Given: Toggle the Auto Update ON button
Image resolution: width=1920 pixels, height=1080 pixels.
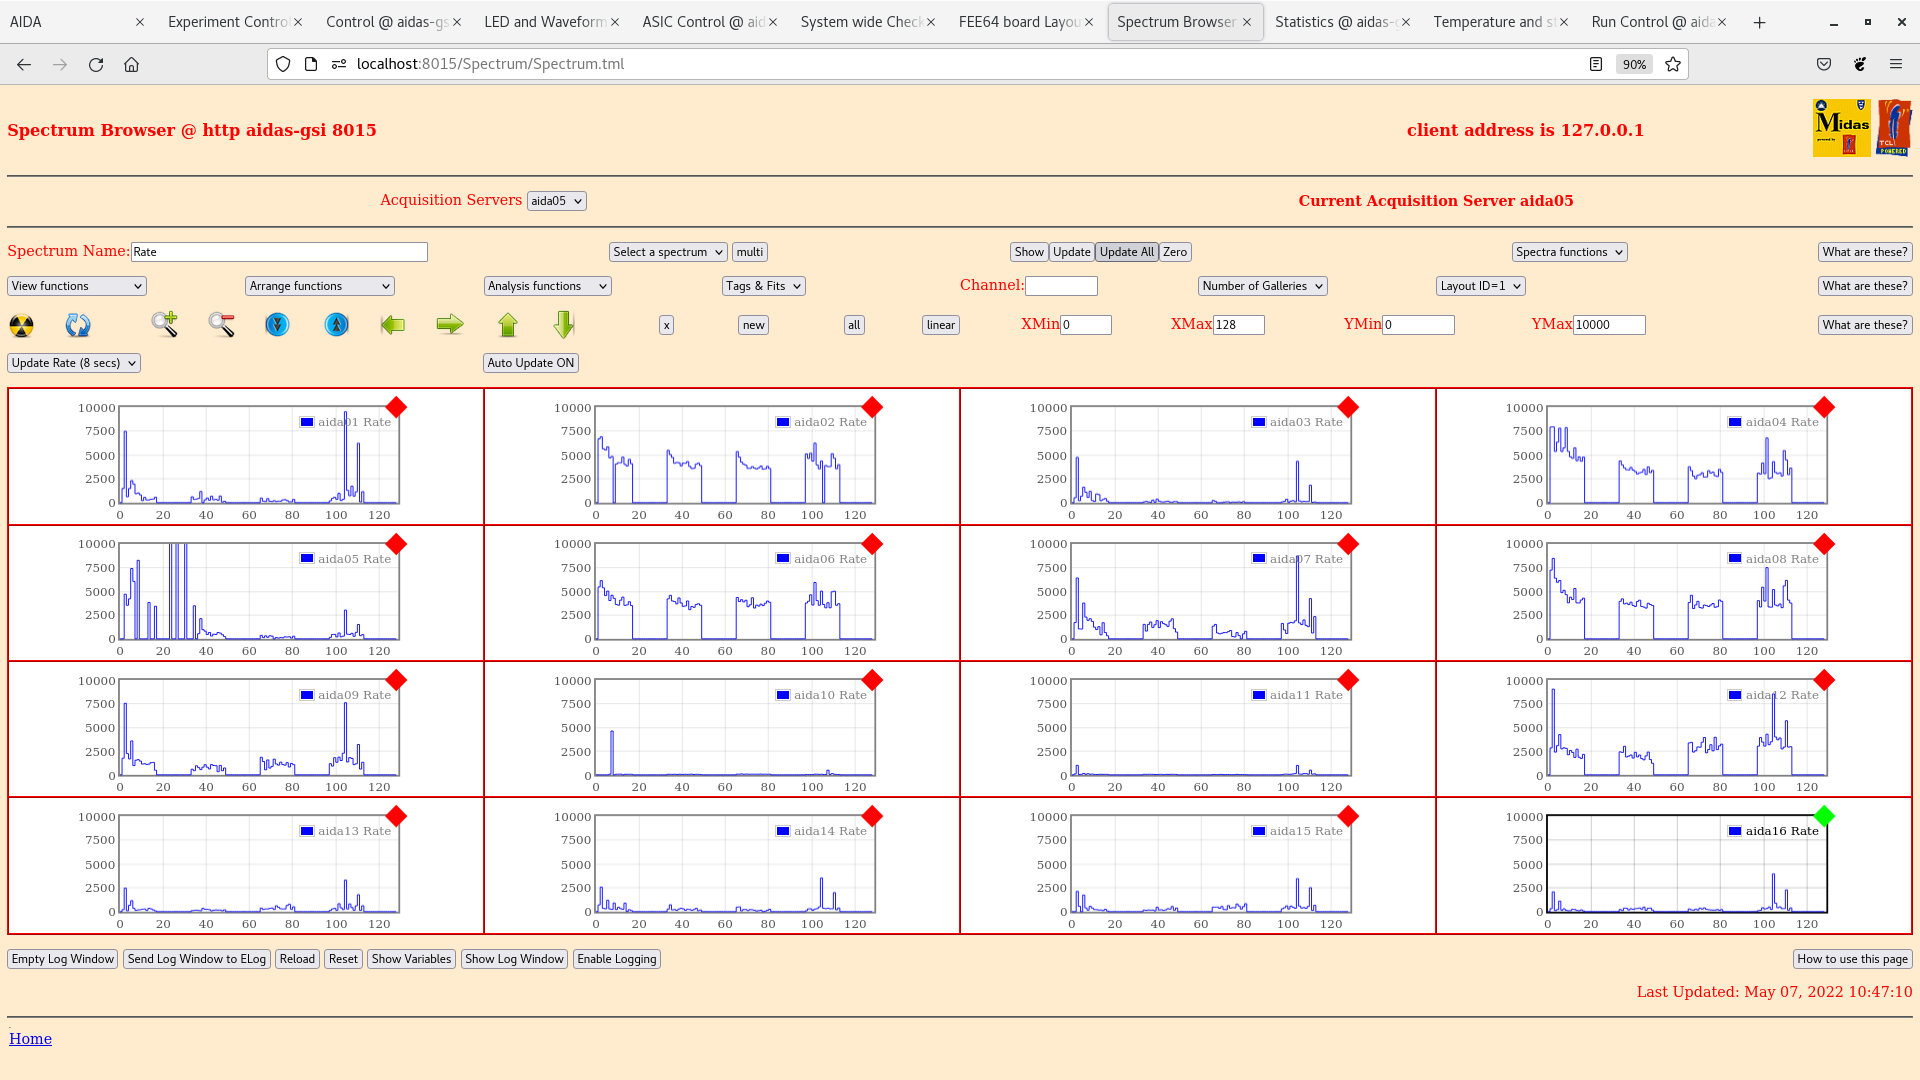Looking at the screenshot, I should click(x=530, y=363).
